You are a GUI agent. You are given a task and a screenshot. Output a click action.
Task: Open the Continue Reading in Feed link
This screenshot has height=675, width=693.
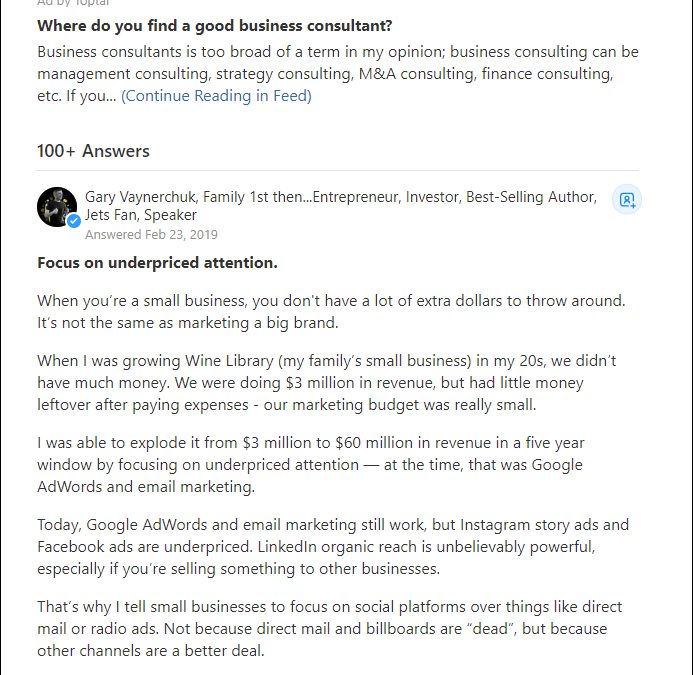pos(216,96)
